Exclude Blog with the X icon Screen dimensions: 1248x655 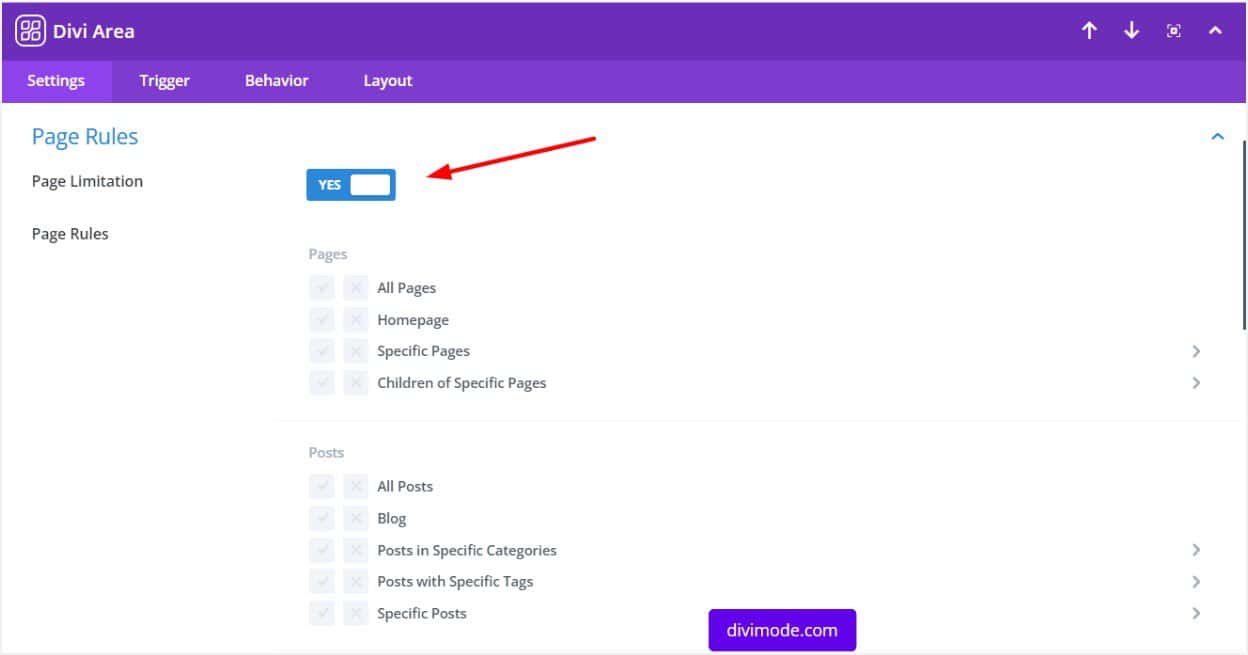click(x=356, y=519)
